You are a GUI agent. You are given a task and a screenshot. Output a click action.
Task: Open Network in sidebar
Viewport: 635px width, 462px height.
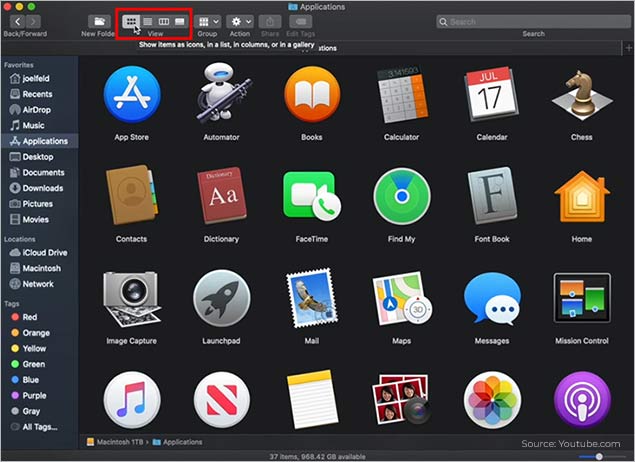[x=40, y=284]
